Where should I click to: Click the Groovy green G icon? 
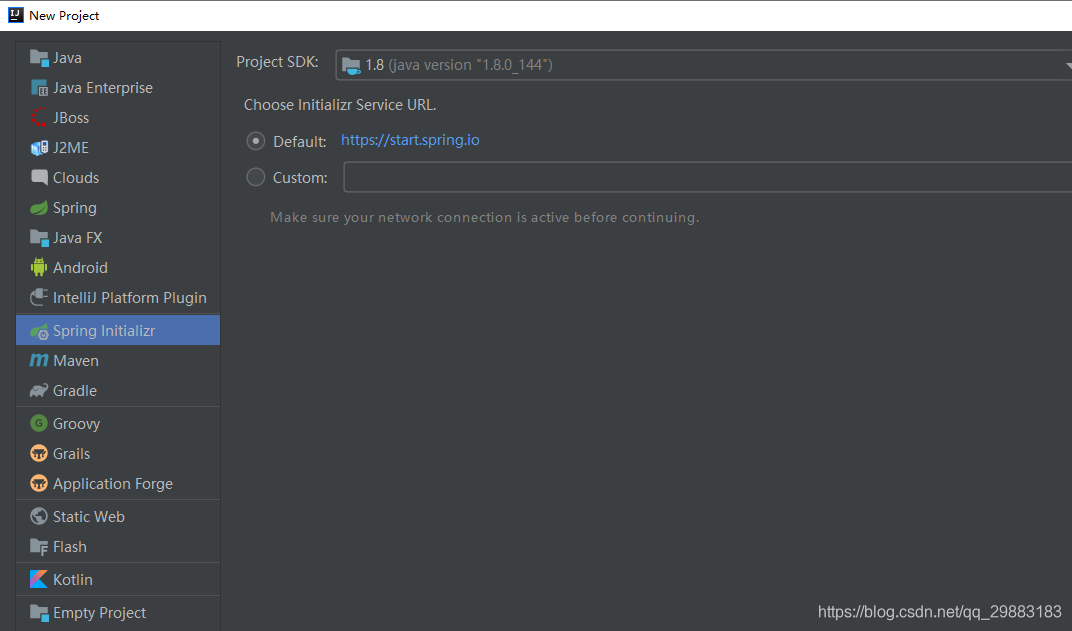click(x=39, y=423)
